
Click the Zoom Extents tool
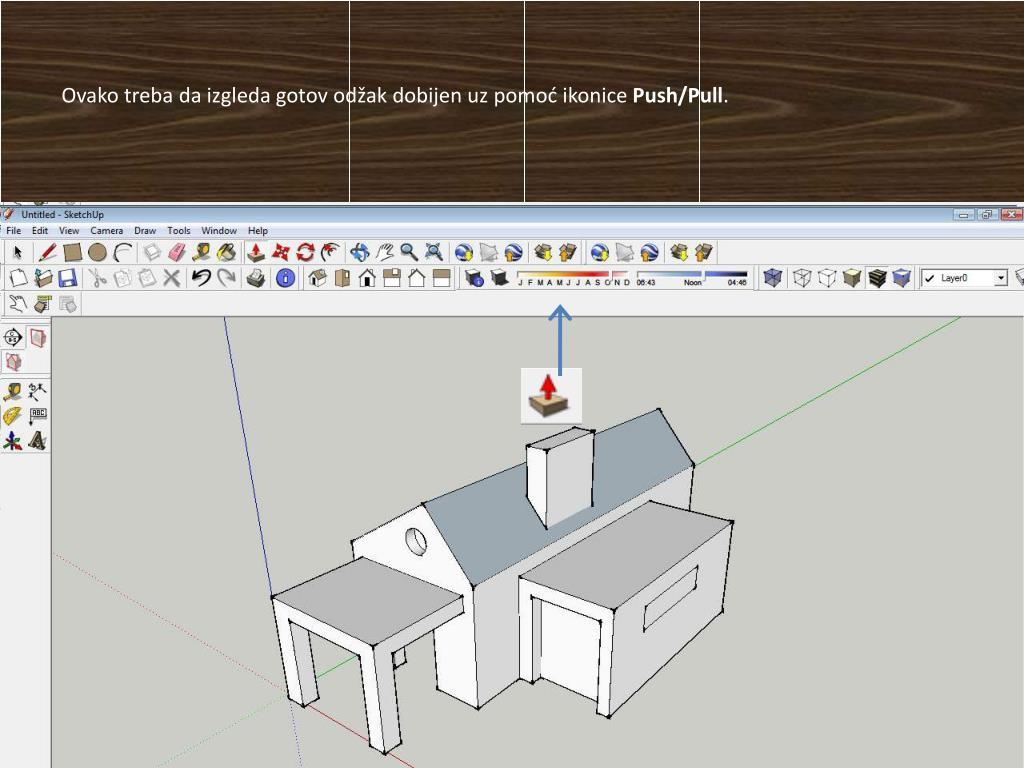(434, 252)
